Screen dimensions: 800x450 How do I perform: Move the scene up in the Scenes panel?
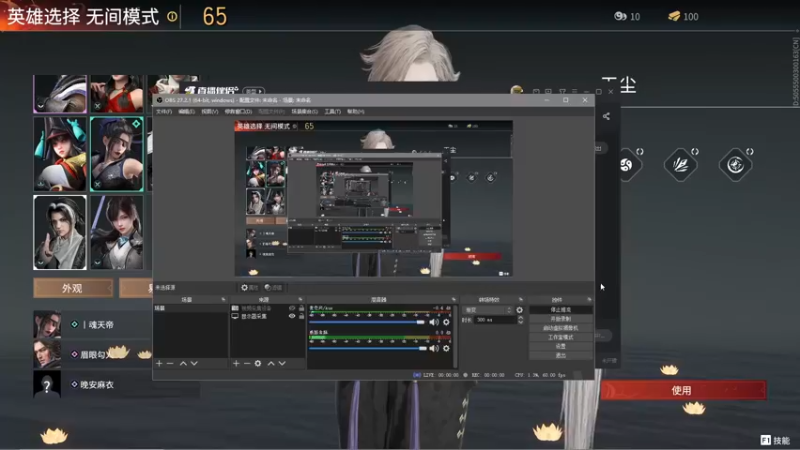tap(183, 363)
